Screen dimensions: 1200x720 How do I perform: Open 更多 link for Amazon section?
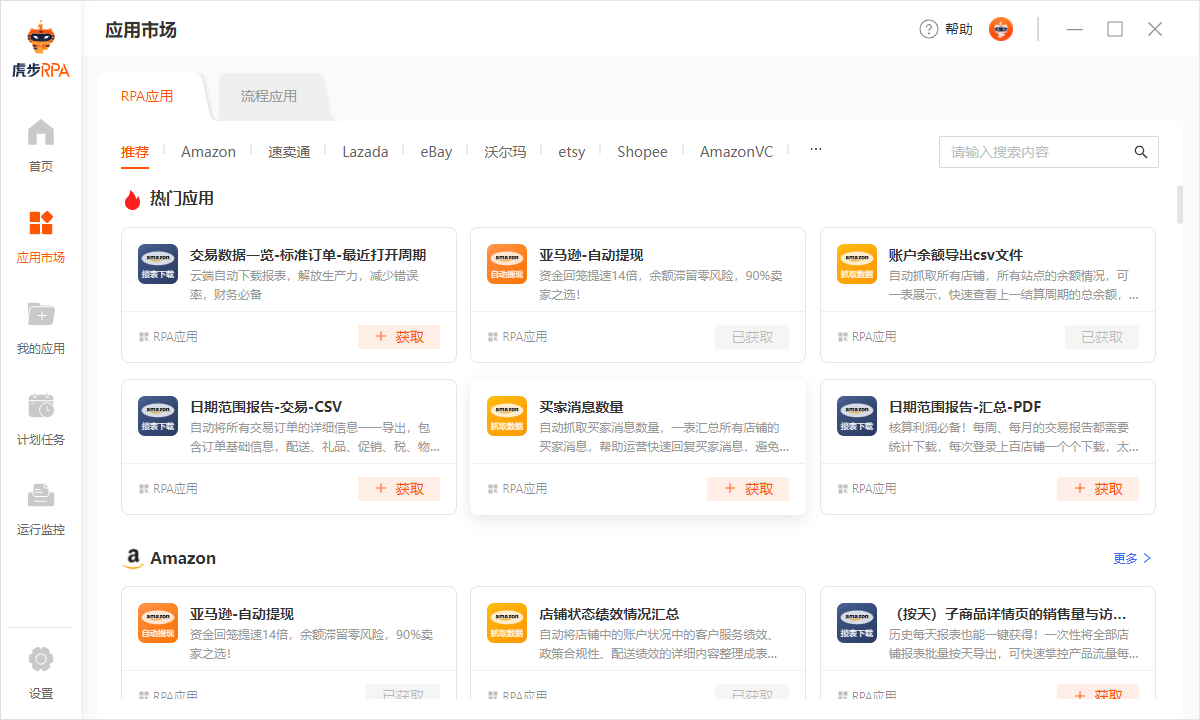(x=1133, y=558)
